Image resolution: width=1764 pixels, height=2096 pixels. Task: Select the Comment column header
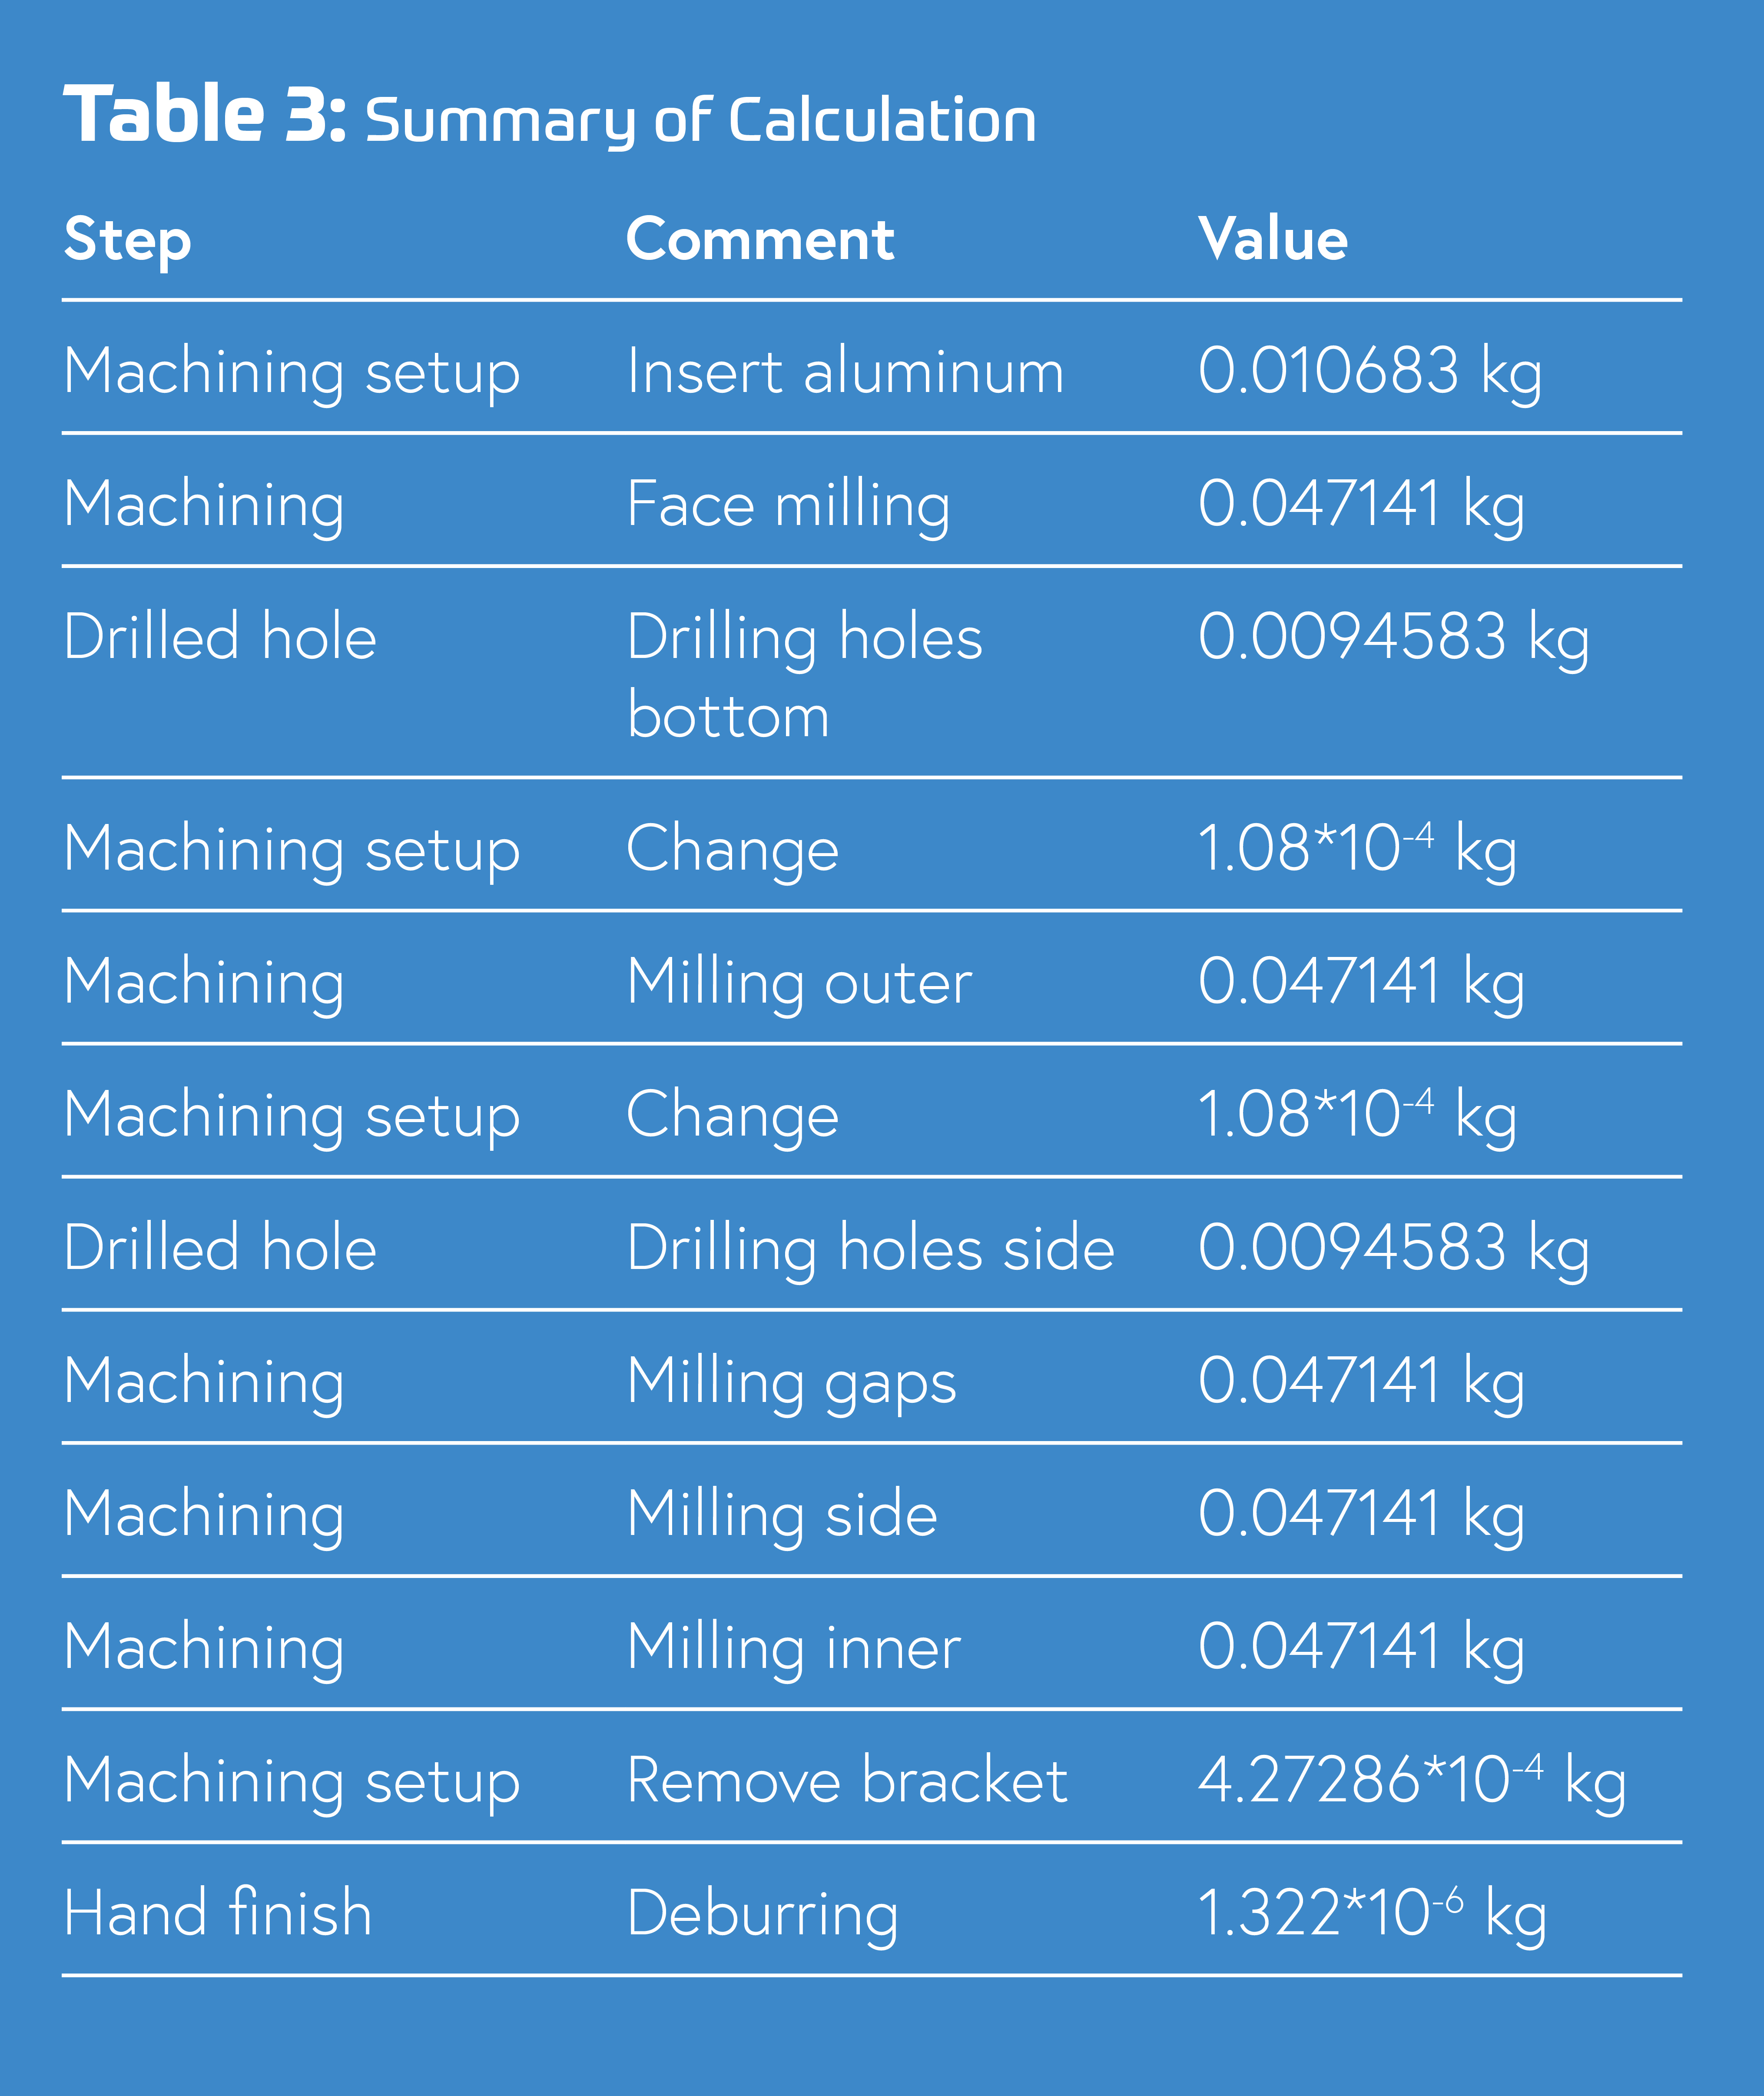point(760,240)
